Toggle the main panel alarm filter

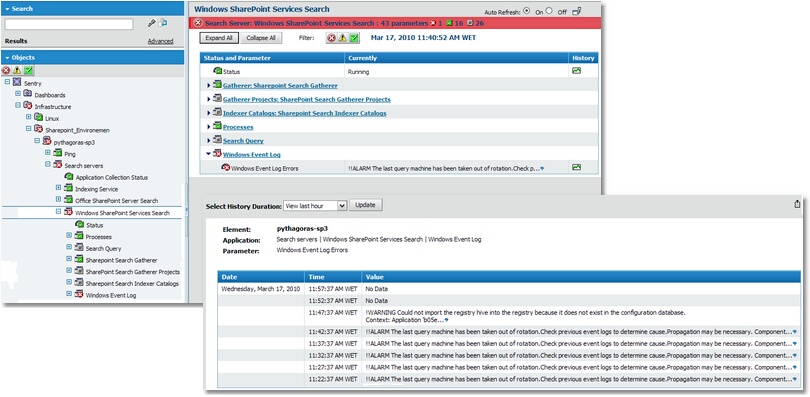tap(332, 38)
